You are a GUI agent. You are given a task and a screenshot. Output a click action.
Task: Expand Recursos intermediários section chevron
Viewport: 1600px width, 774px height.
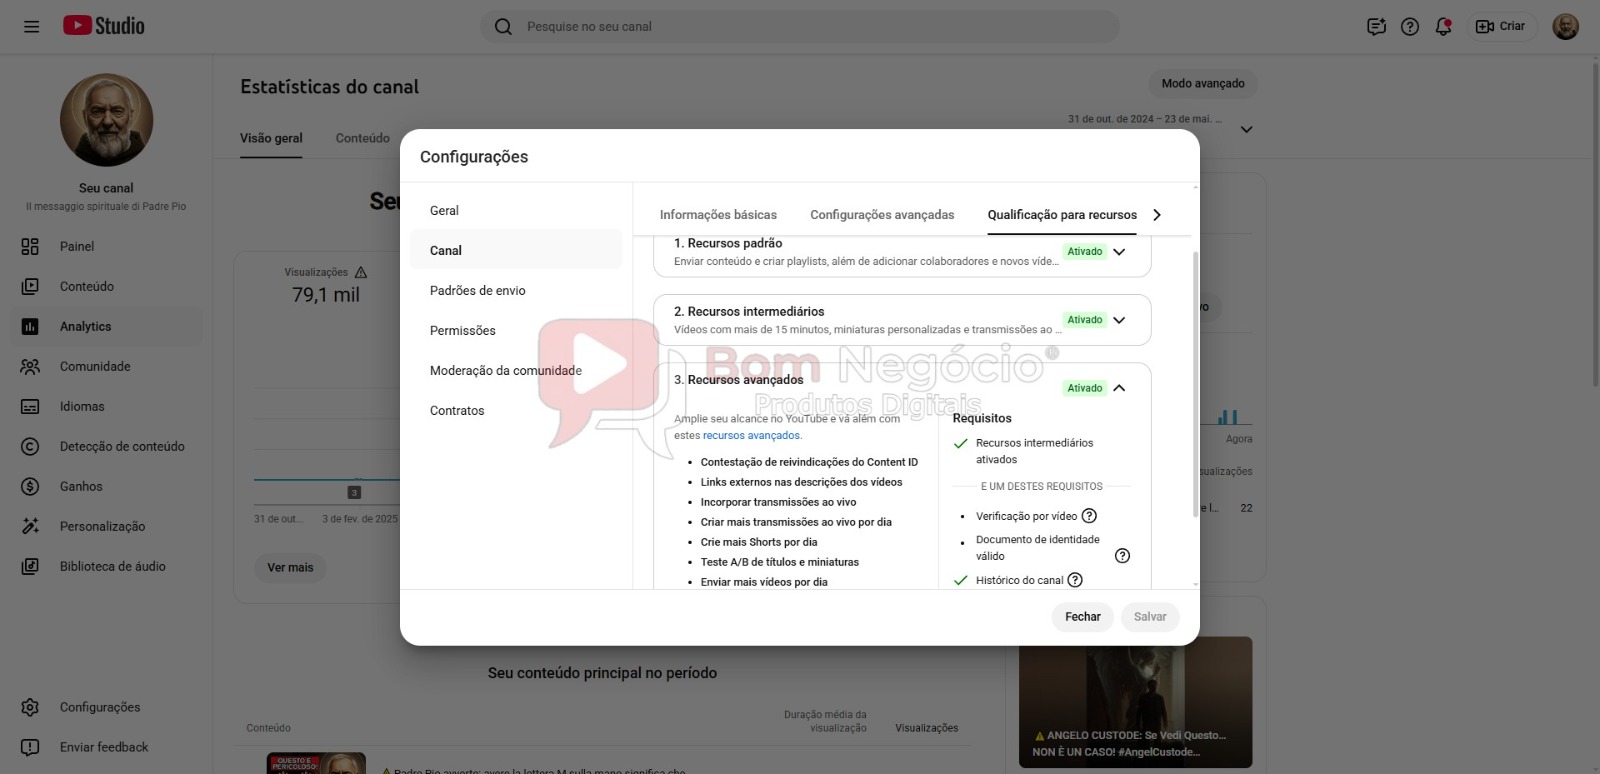(1119, 320)
